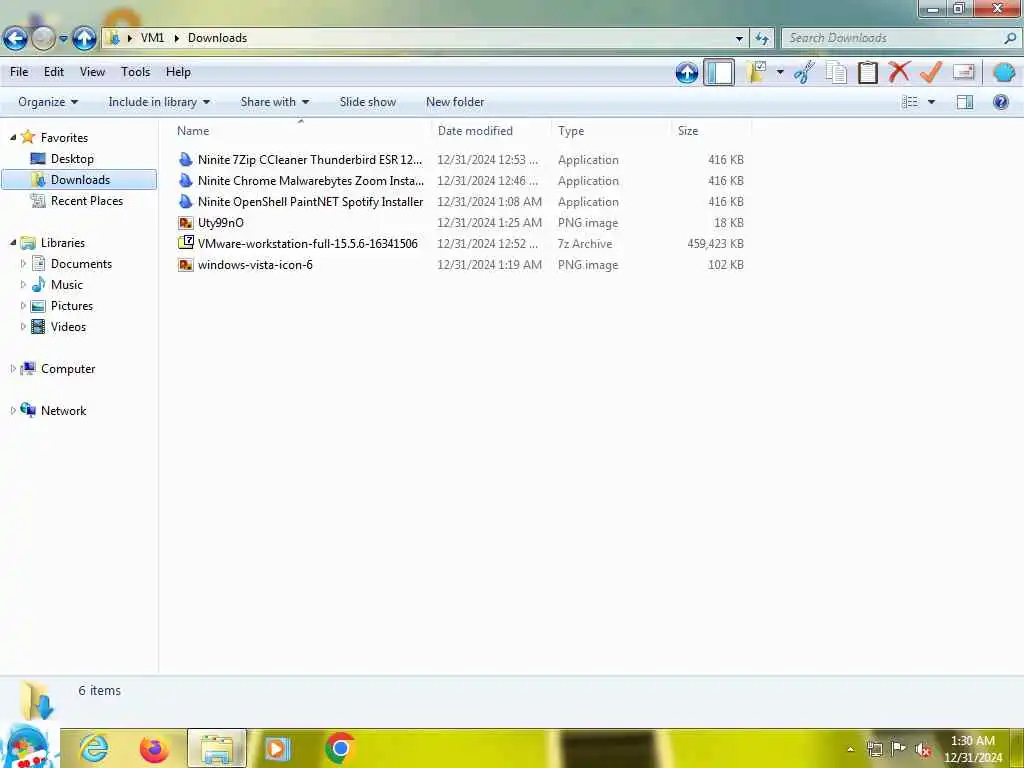Click the scissors Cut icon in toolbar
This screenshot has height=768, width=1024.
(804, 72)
